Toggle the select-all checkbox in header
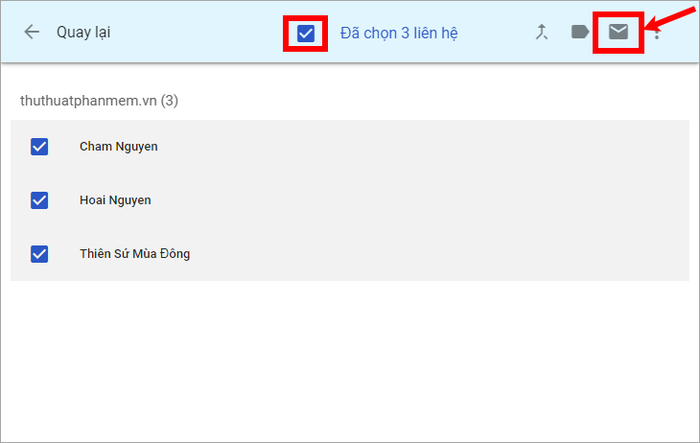The image size is (700, 443). click(306, 33)
